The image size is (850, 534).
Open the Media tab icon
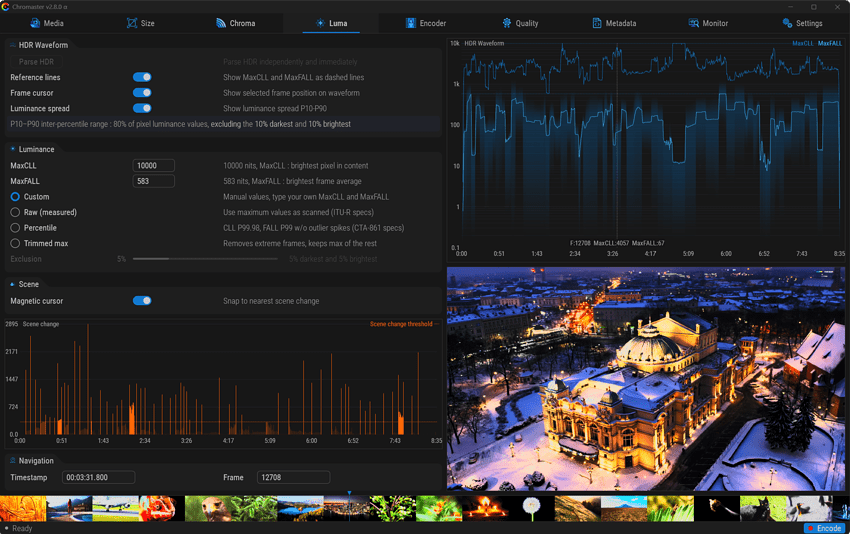(x=35, y=23)
